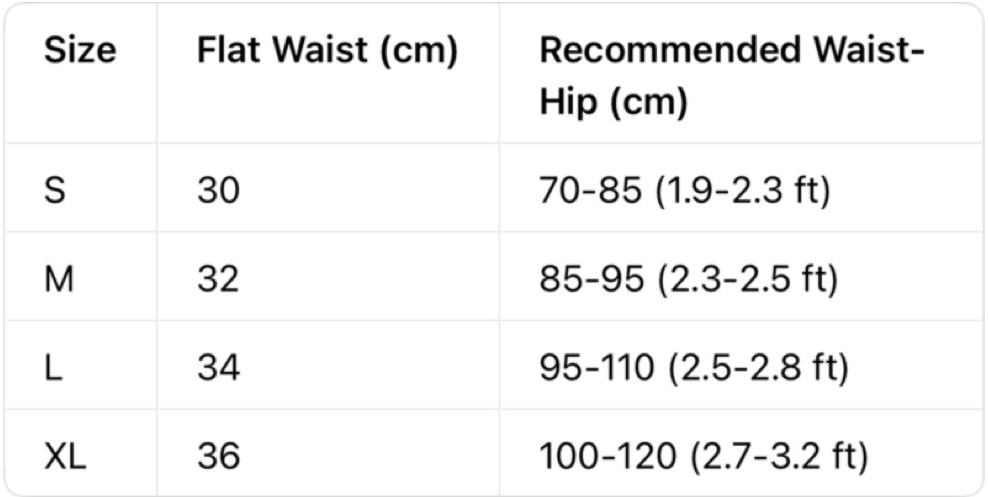Click the 95-110 waist-hip range

[x=597, y=368]
